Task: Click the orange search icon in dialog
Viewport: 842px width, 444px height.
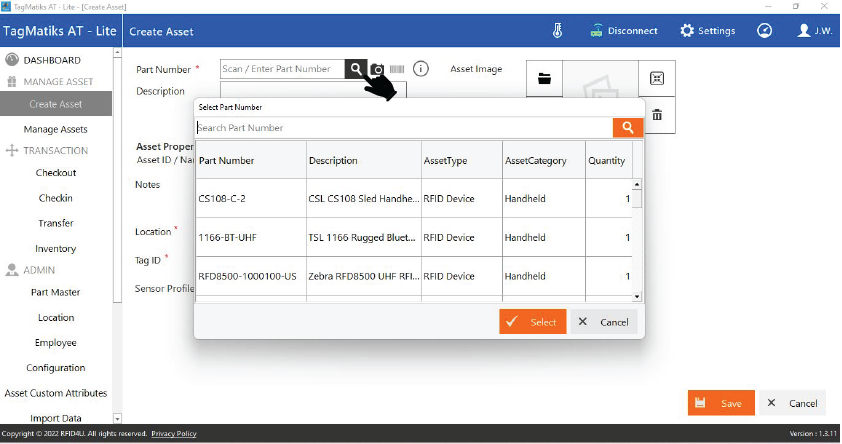Action: coord(627,127)
